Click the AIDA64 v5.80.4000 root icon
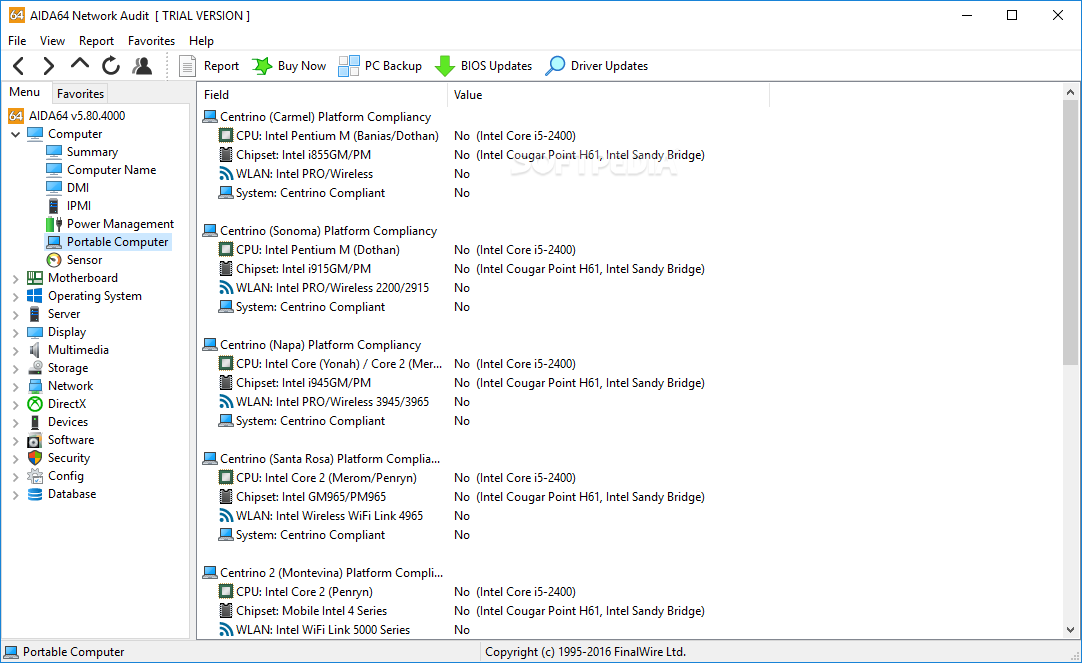This screenshot has height=663, width=1082. (x=16, y=116)
